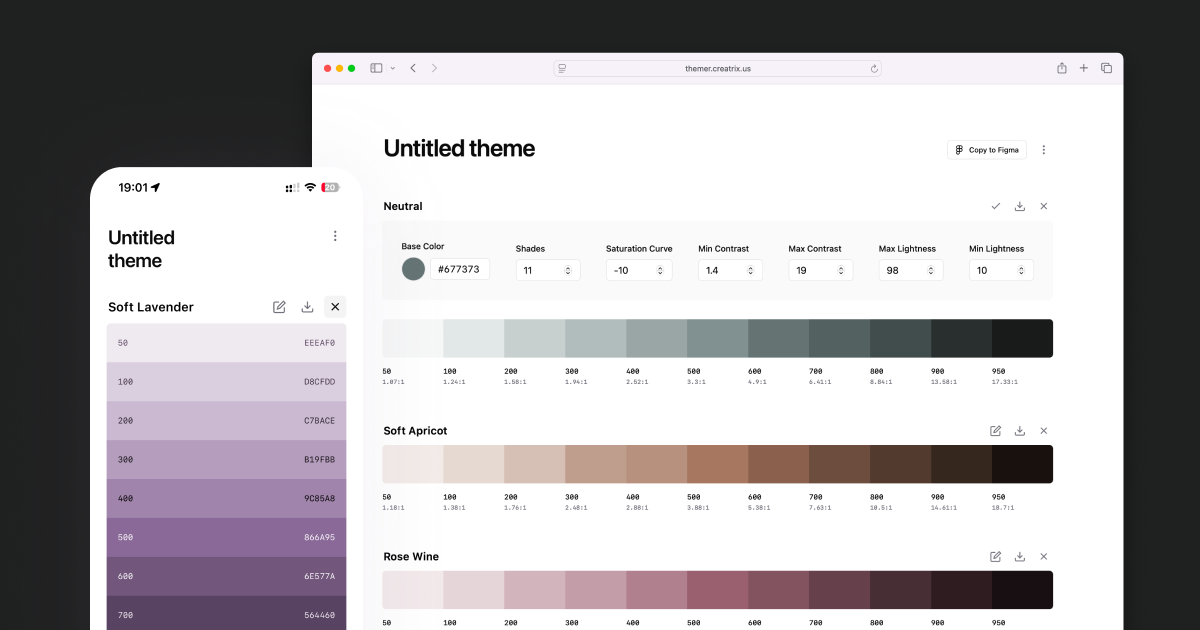Select the Soft Lavender 300 row B19FB8
Viewport: 1200px width, 630px height.
click(x=227, y=460)
